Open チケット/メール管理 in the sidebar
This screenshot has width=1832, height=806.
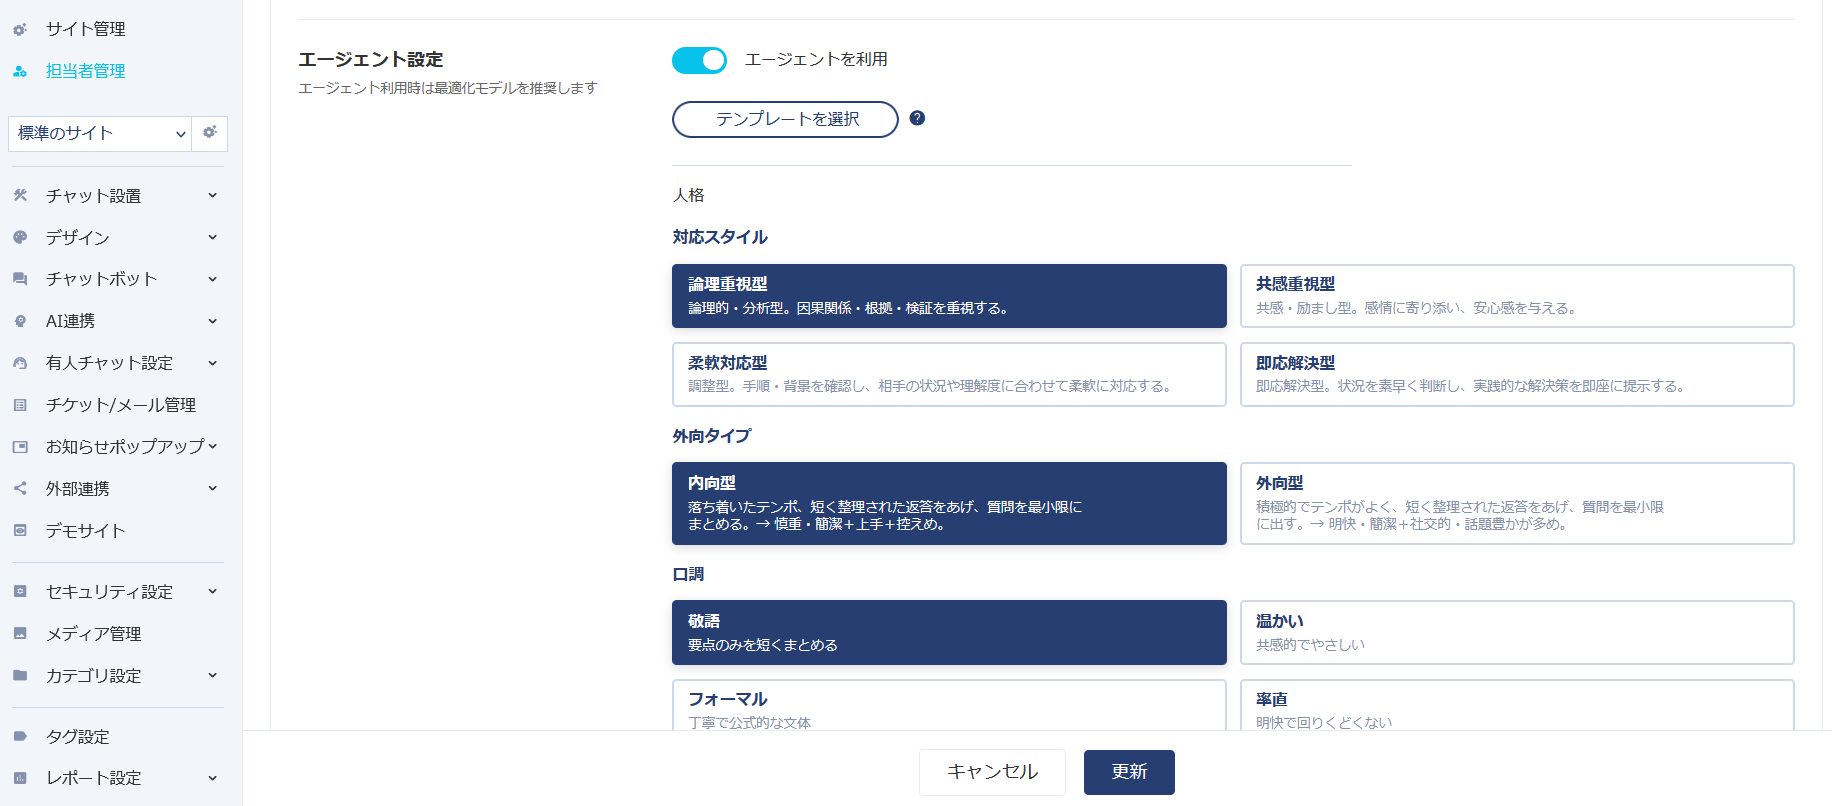click(120, 405)
